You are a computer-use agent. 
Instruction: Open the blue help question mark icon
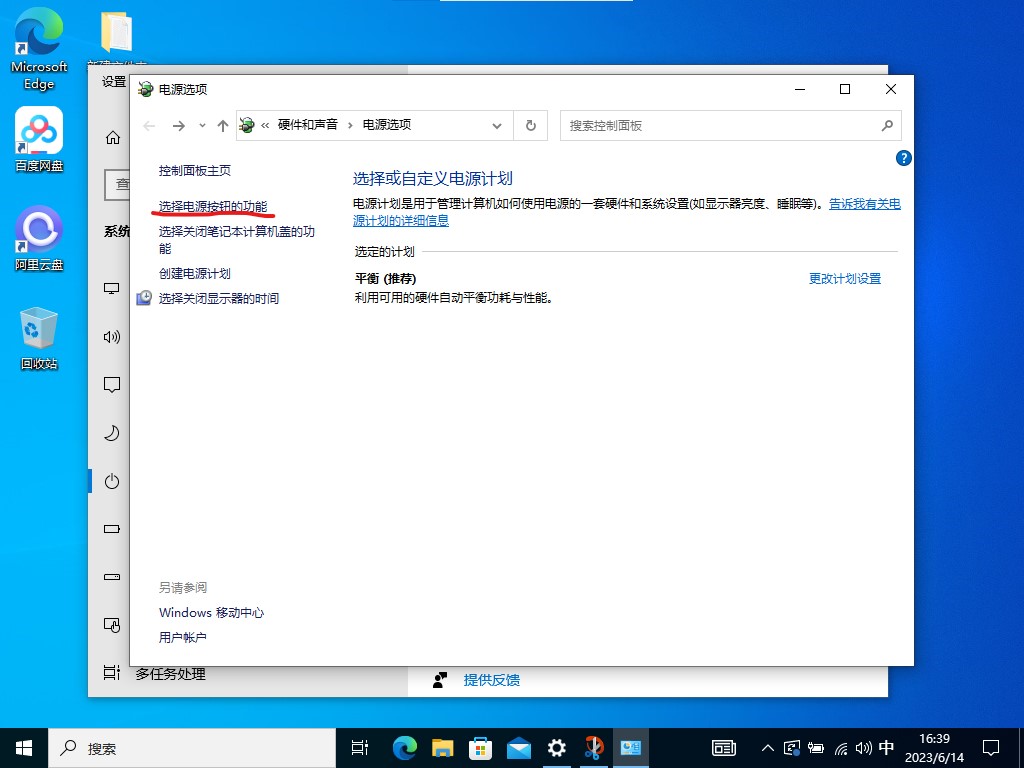(903, 158)
